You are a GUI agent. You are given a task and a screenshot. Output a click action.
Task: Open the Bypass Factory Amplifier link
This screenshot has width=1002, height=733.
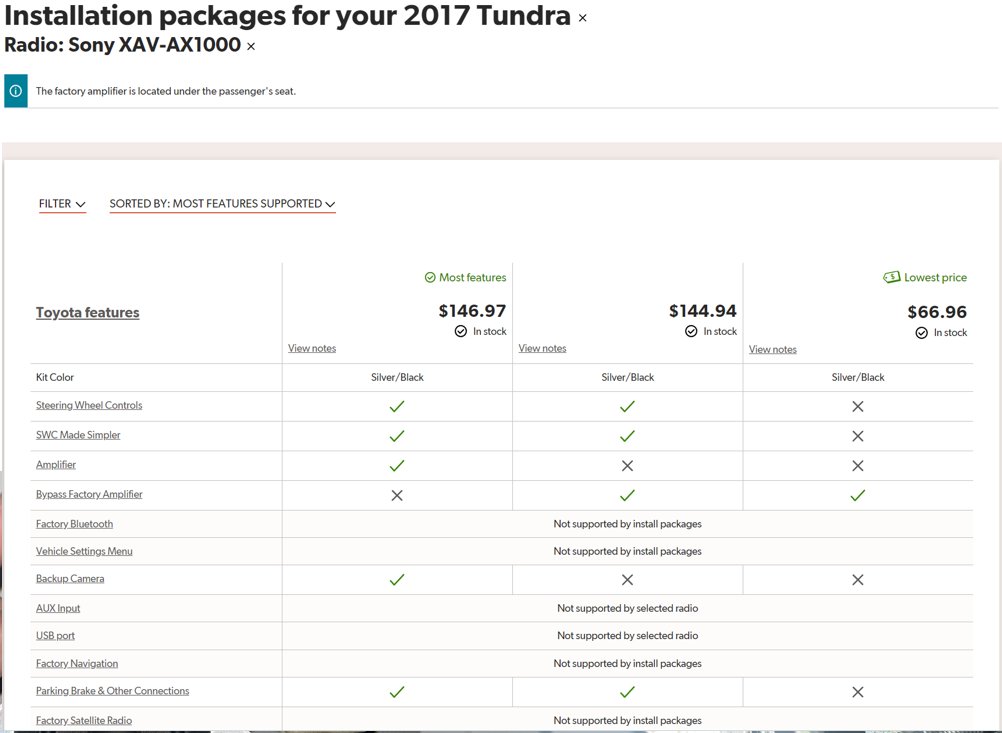(x=89, y=494)
